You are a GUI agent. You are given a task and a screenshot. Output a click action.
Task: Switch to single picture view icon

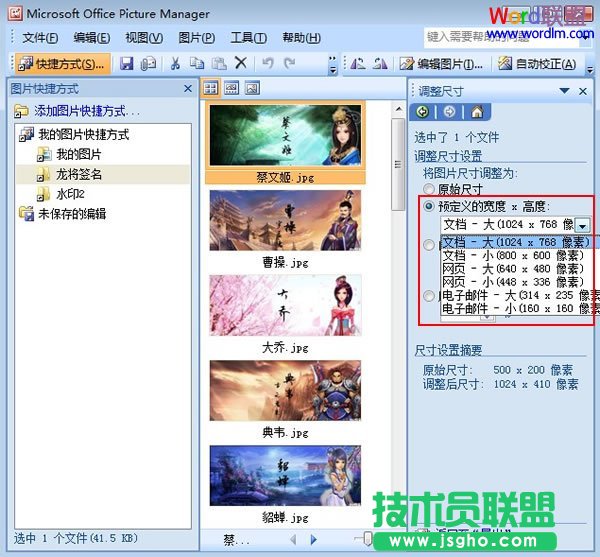pos(252,88)
